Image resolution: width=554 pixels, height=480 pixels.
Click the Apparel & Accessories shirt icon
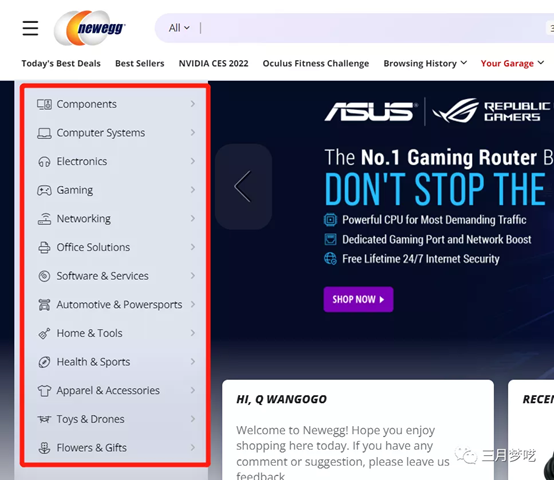(x=44, y=391)
